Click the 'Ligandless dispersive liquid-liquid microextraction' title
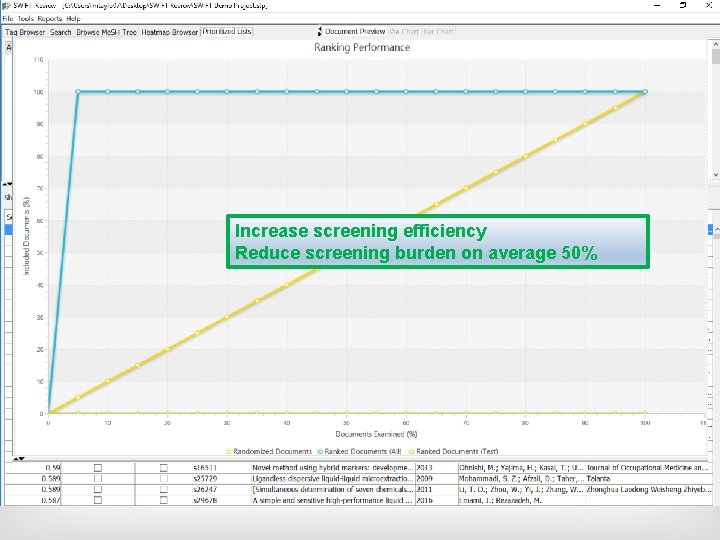 pos(332,478)
